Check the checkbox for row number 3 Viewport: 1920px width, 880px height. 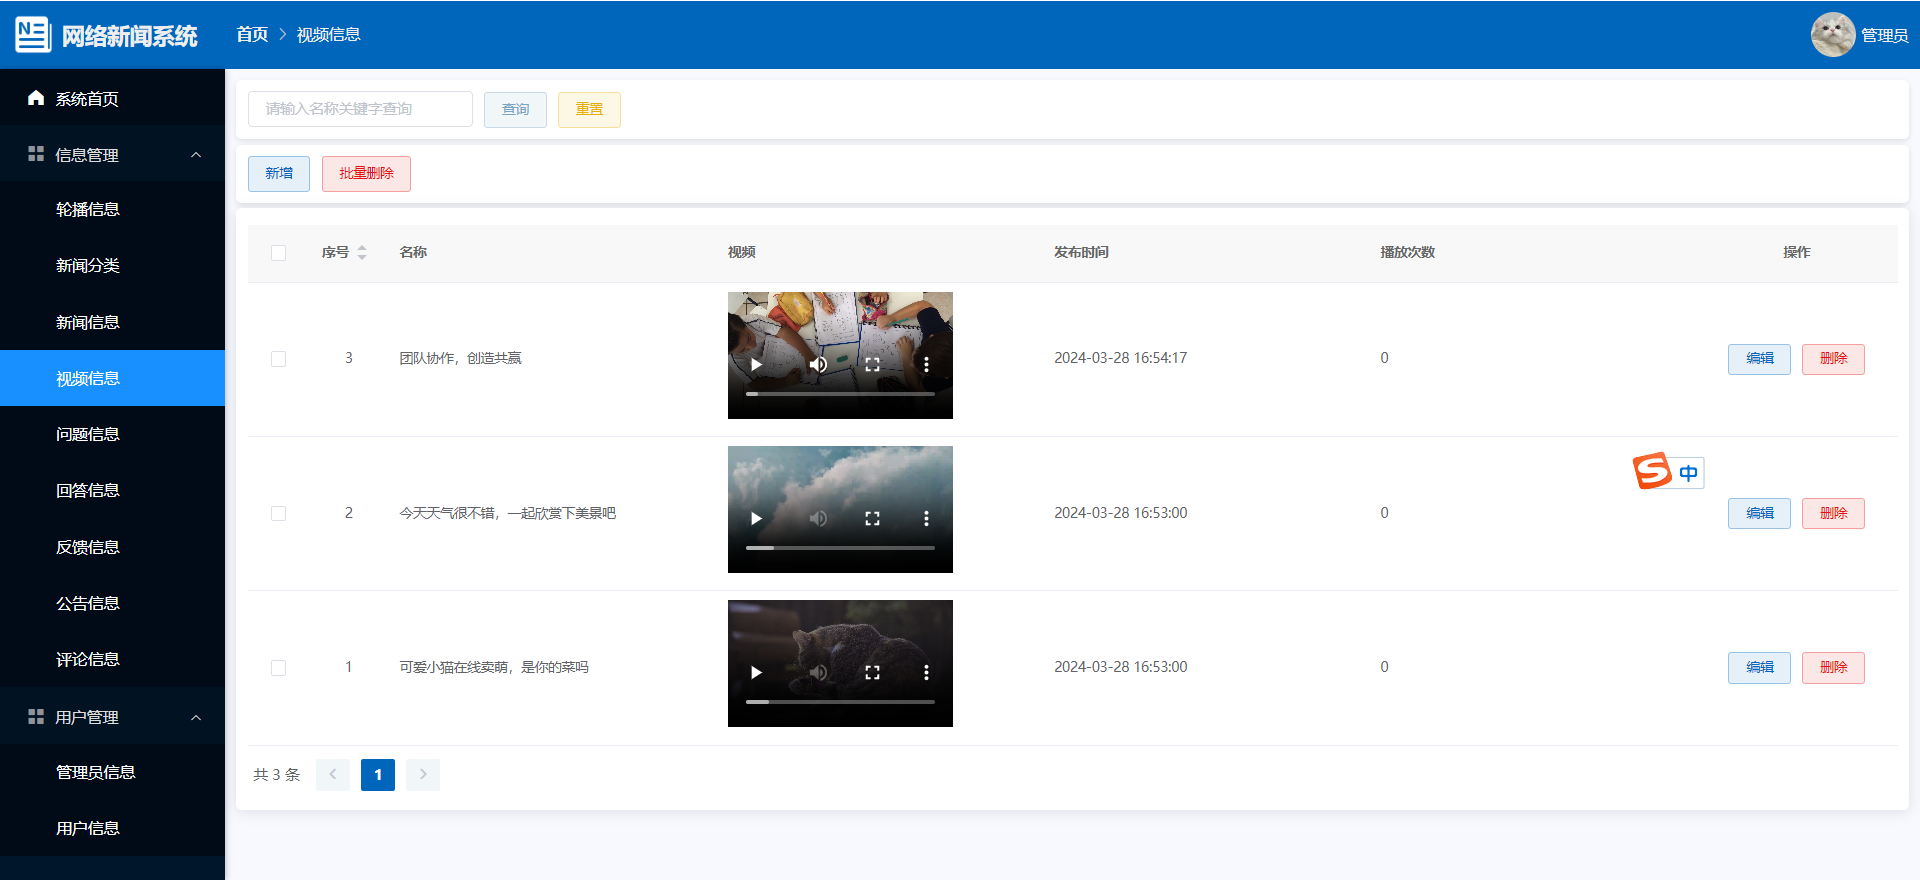click(x=279, y=359)
